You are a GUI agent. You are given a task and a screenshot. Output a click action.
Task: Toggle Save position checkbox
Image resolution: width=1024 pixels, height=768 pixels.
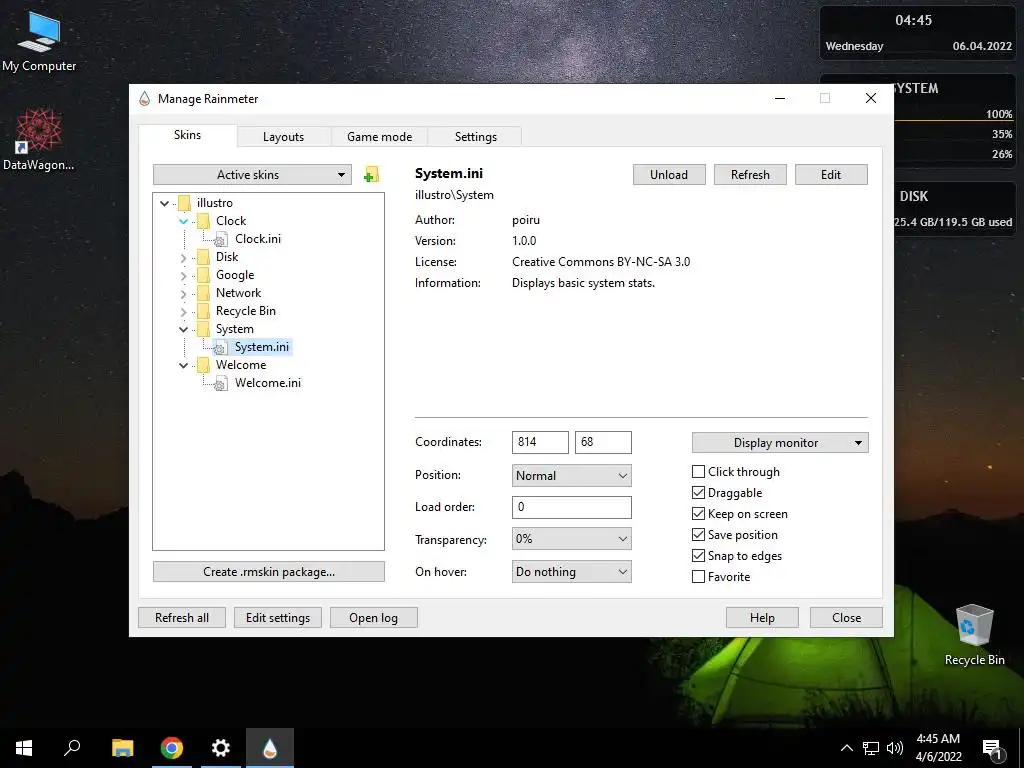click(x=698, y=534)
